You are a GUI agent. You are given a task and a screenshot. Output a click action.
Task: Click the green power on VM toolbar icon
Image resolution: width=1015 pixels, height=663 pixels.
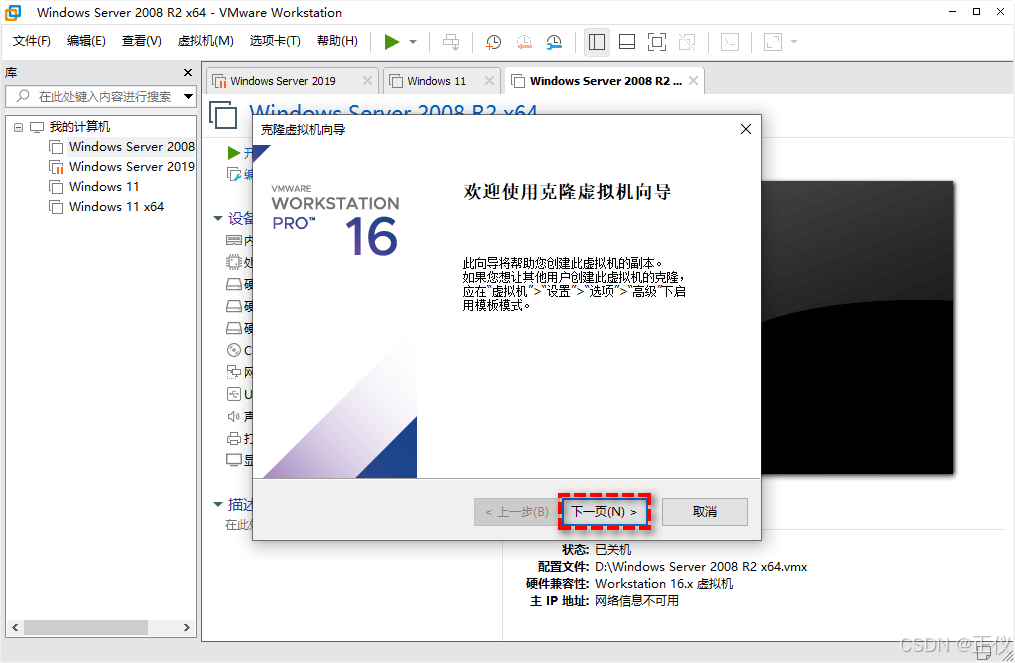click(391, 42)
